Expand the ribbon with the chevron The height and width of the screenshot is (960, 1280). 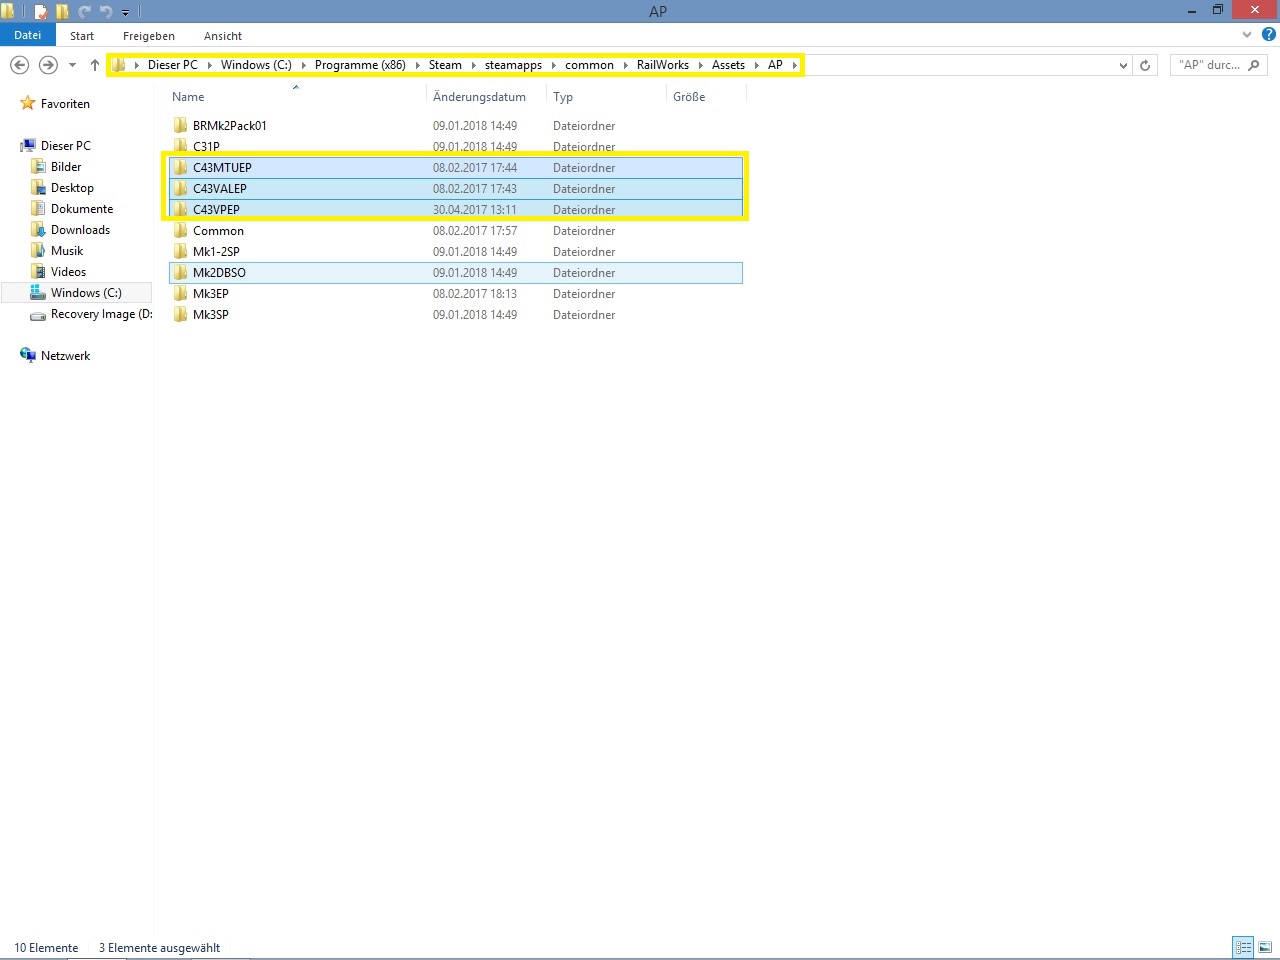tap(1247, 35)
